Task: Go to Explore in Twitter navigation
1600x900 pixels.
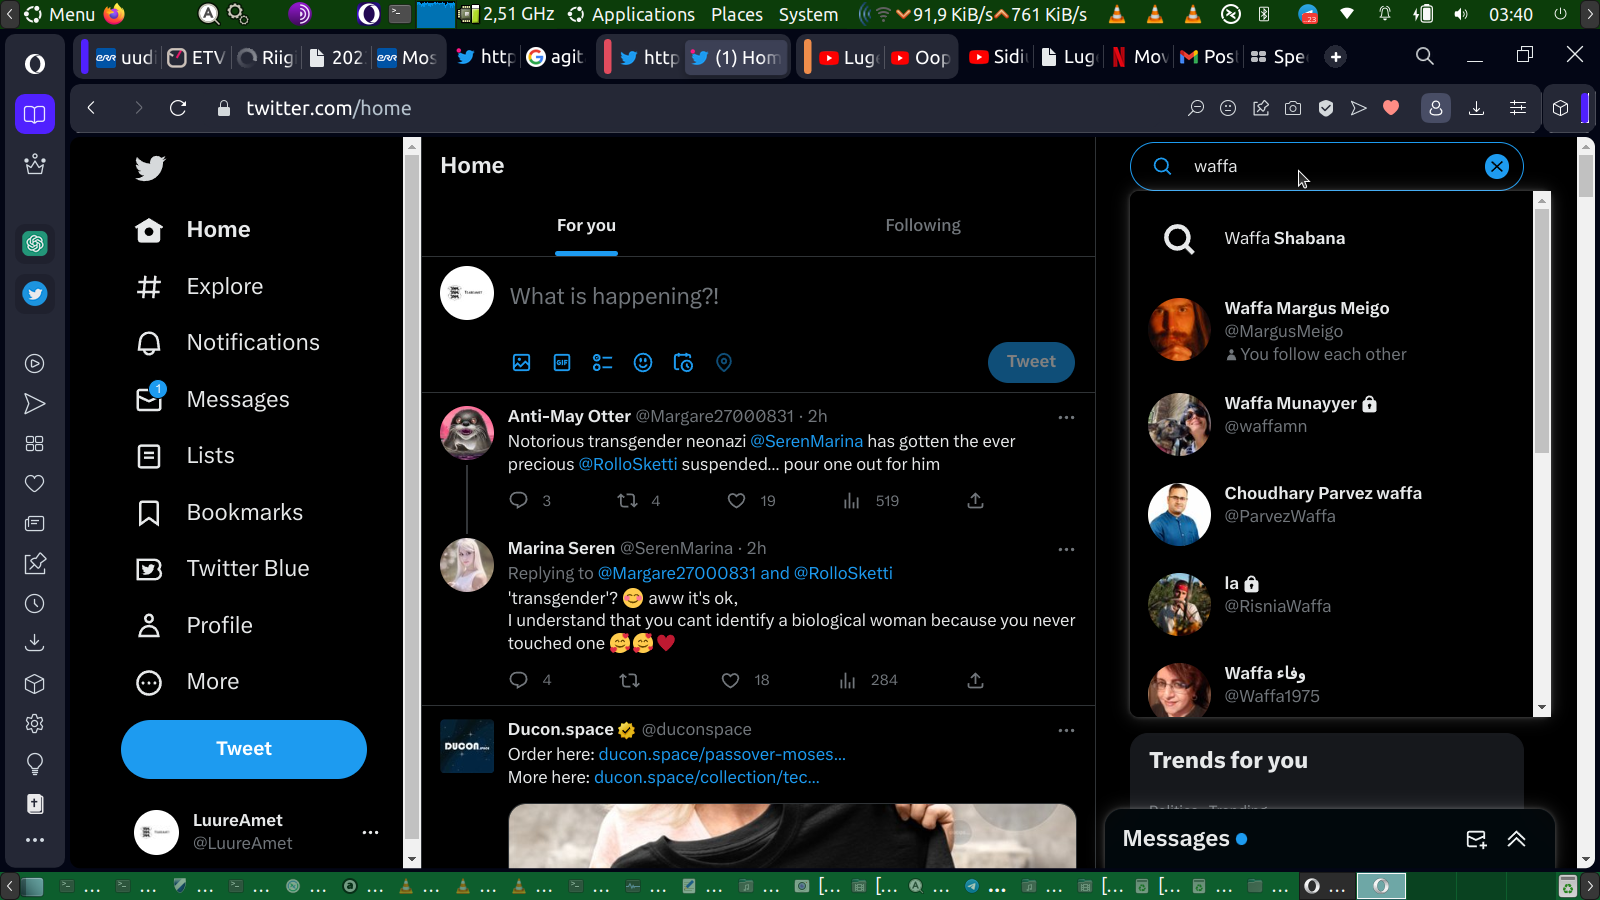Action: pos(199,287)
